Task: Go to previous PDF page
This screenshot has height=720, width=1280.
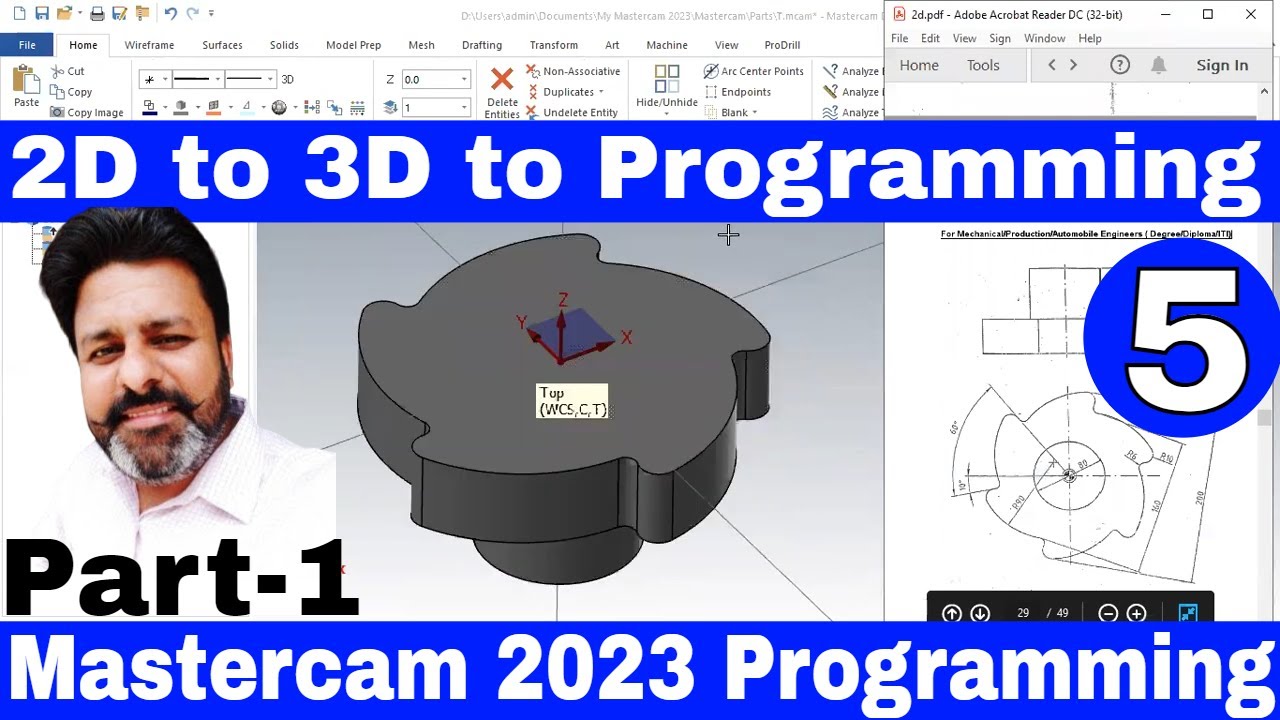Action: [952, 613]
